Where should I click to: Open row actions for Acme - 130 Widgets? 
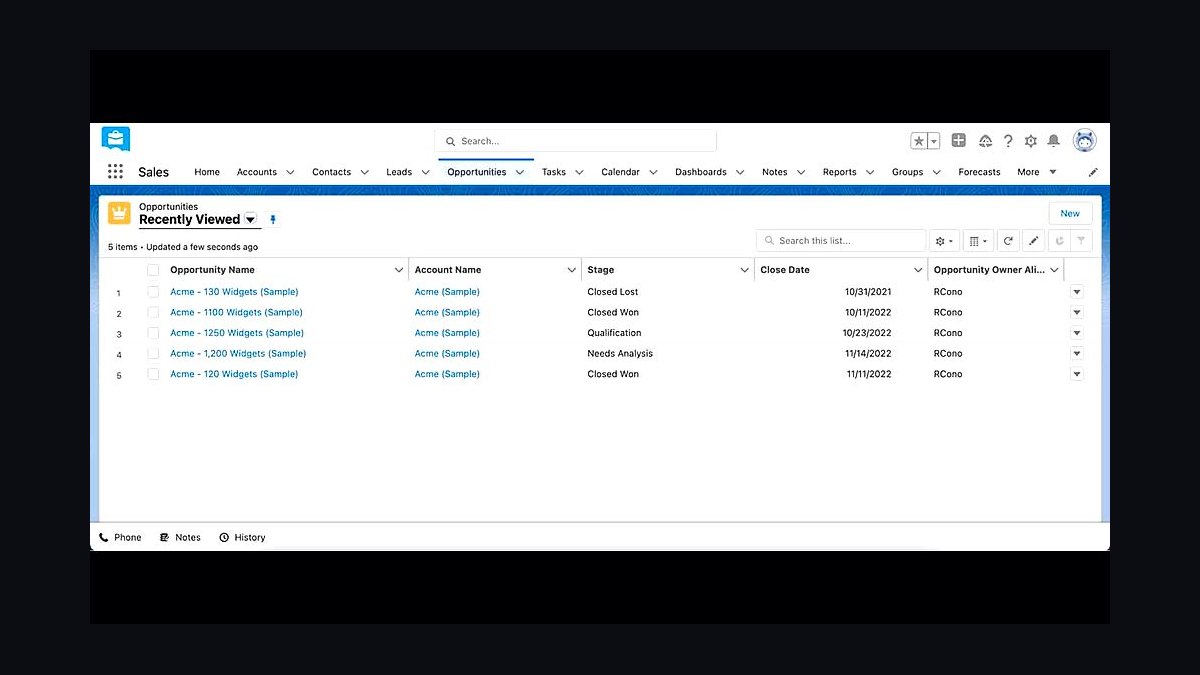click(1077, 292)
